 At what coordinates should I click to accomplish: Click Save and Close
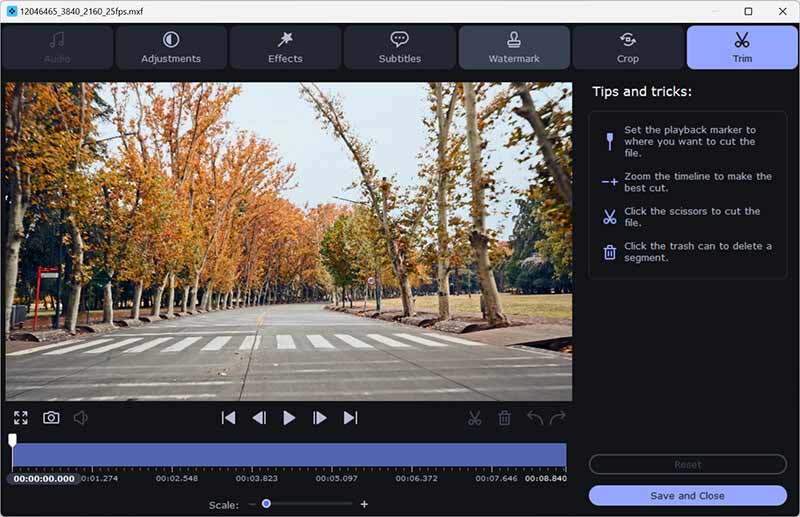pos(688,496)
